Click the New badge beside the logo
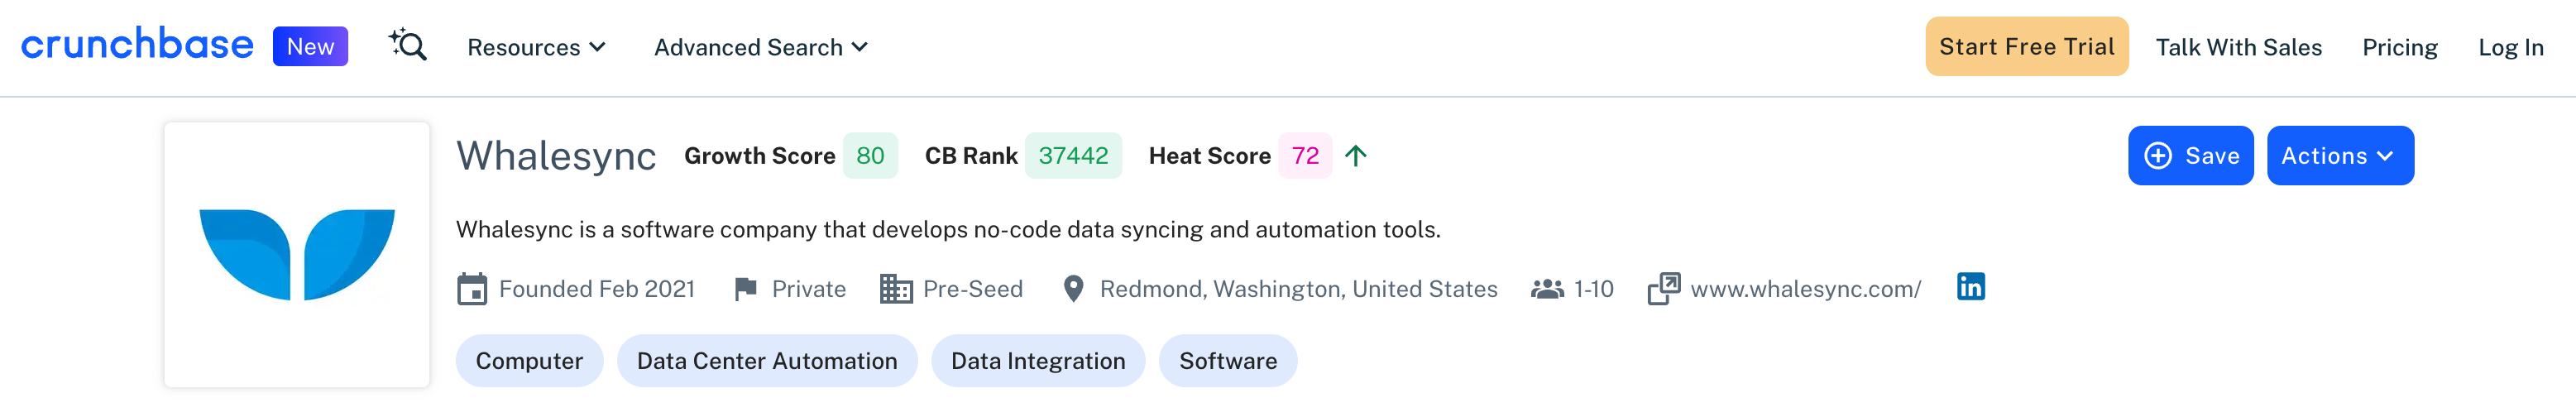The image size is (2576, 412). coord(310,47)
